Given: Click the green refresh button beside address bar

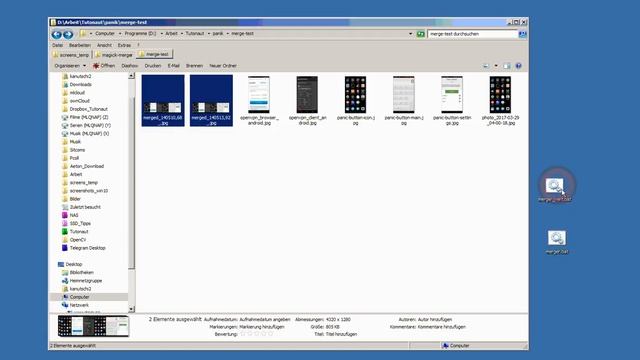Looking at the screenshot, I should [x=420, y=34].
